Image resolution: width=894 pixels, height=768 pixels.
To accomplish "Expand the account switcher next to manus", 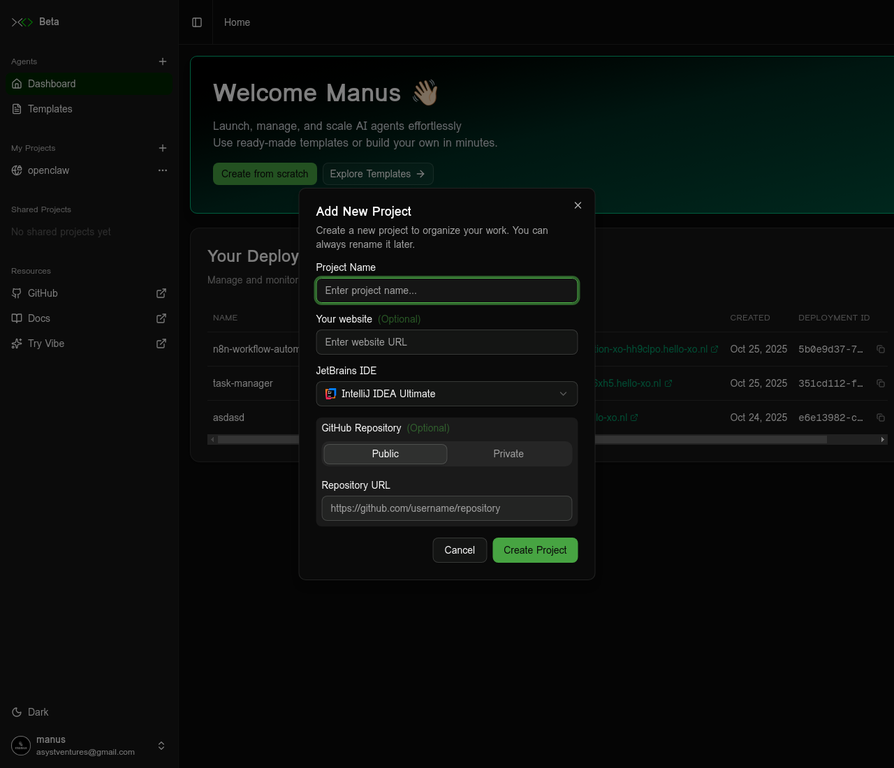I will (x=161, y=745).
